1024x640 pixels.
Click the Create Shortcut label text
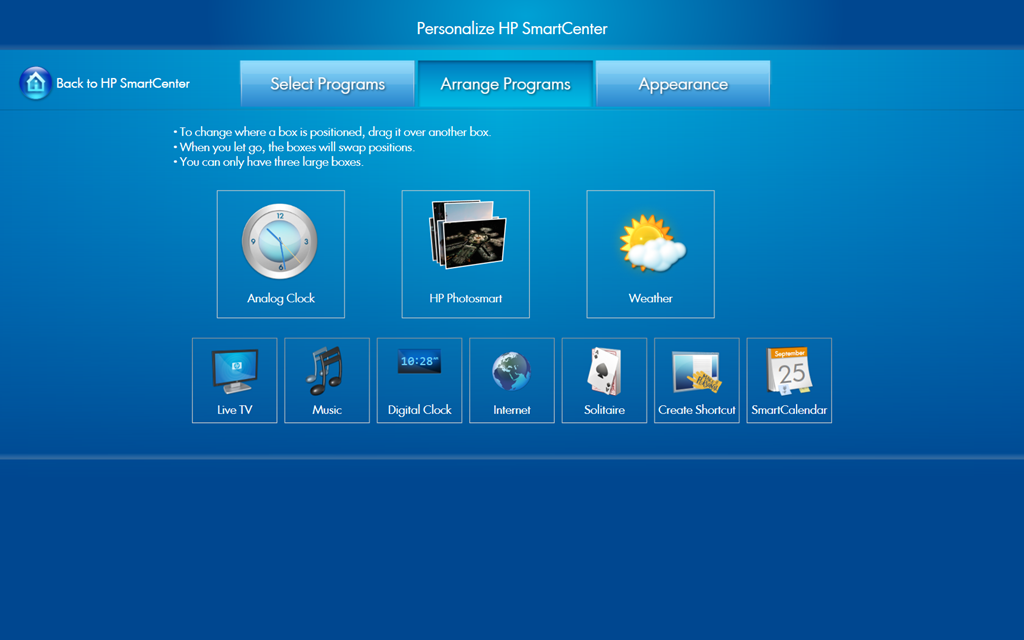point(697,410)
